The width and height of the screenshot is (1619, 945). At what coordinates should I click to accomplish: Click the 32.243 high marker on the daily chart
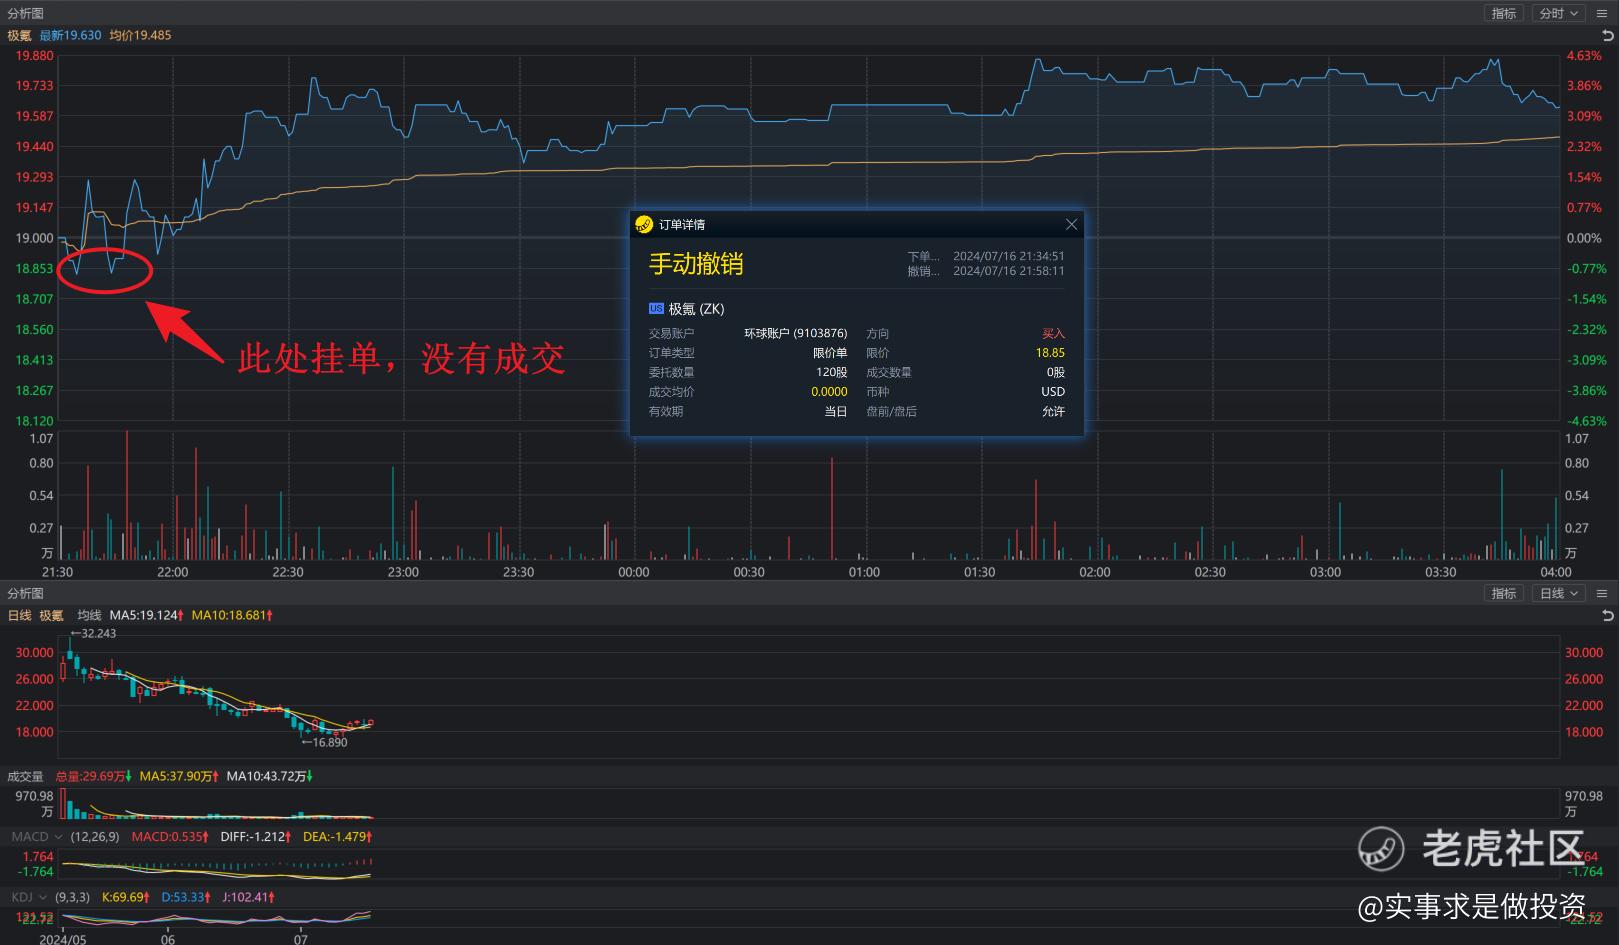93,633
